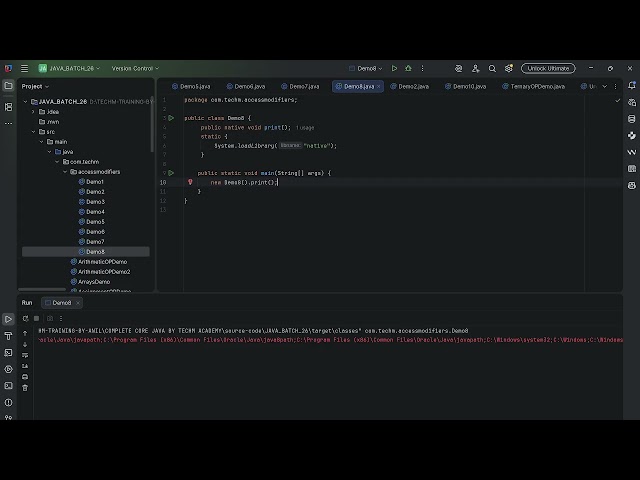The image size is (640, 480).
Task: Open ArraysDemo class
Action: point(90,282)
